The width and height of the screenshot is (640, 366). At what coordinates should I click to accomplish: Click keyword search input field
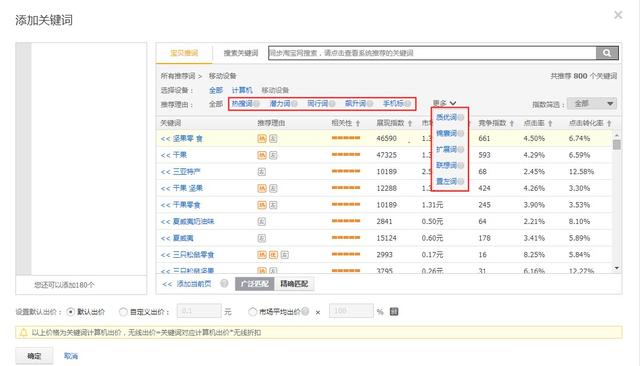tap(432, 53)
